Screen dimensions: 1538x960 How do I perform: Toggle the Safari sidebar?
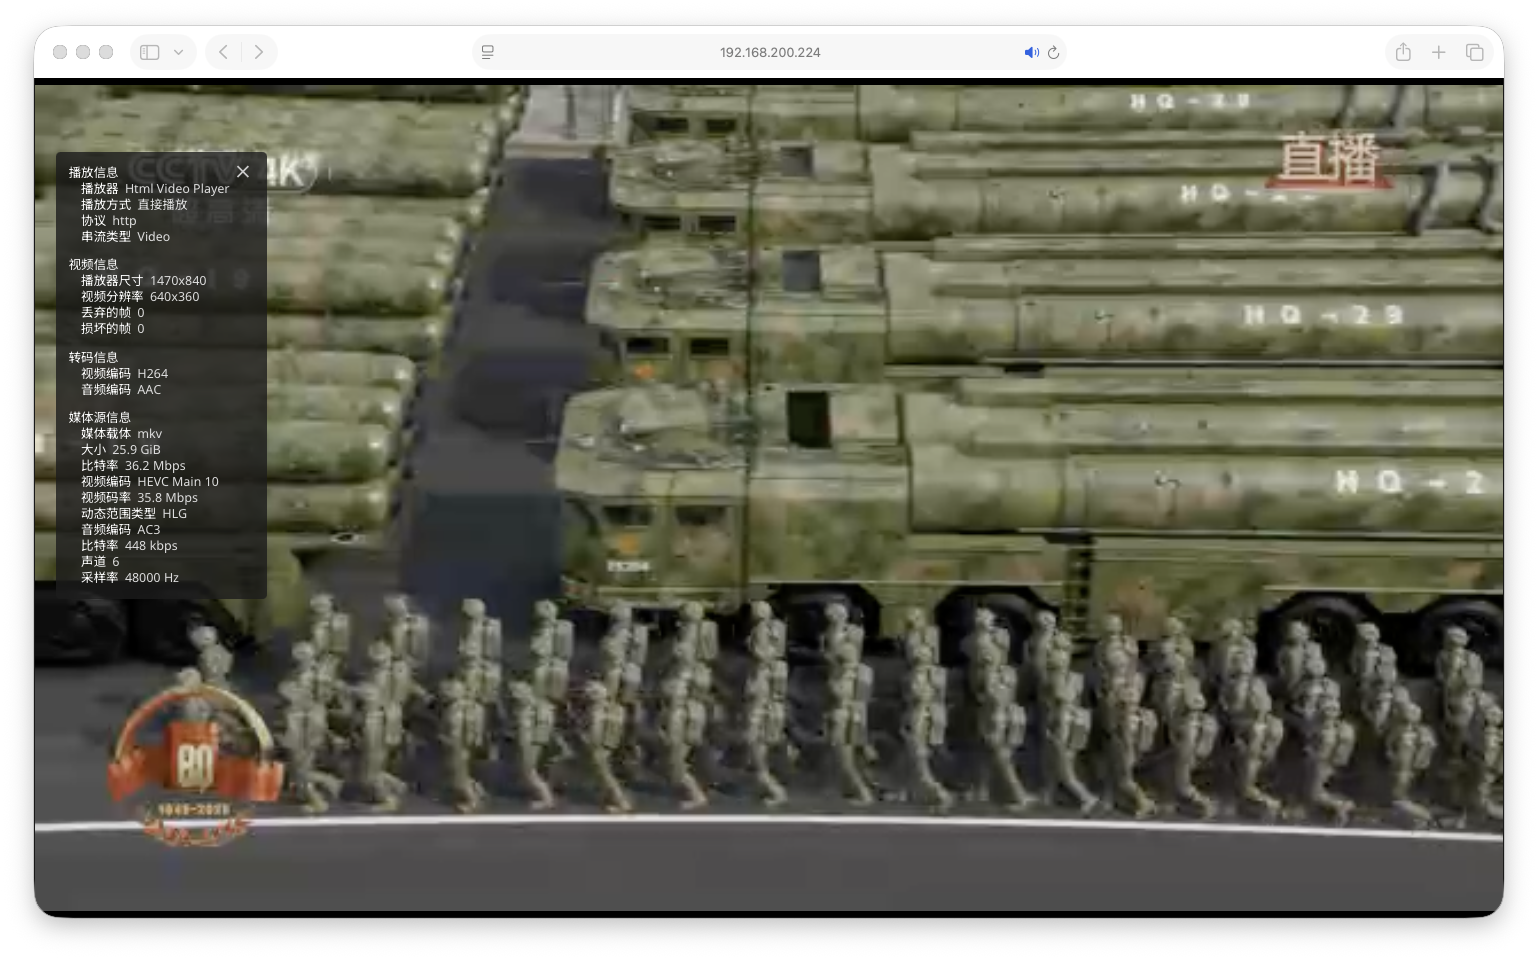[x=150, y=52]
